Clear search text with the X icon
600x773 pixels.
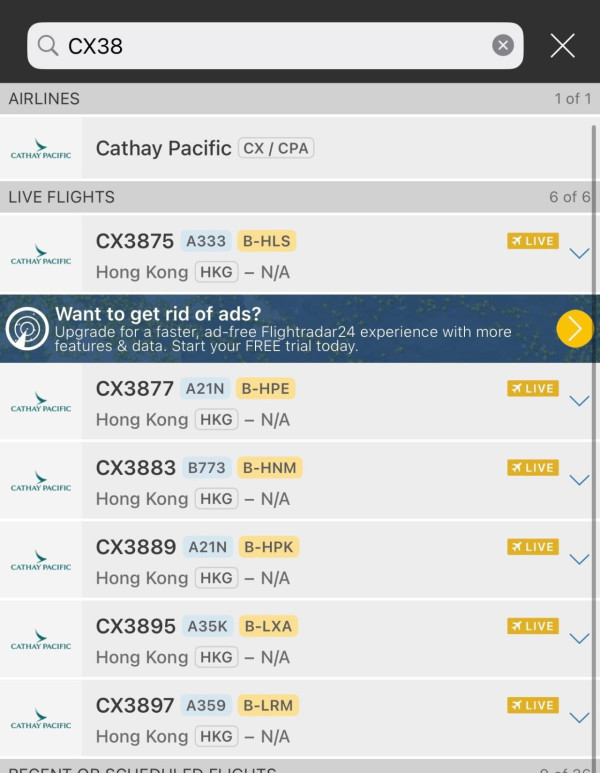pyautogui.click(x=503, y=45)
